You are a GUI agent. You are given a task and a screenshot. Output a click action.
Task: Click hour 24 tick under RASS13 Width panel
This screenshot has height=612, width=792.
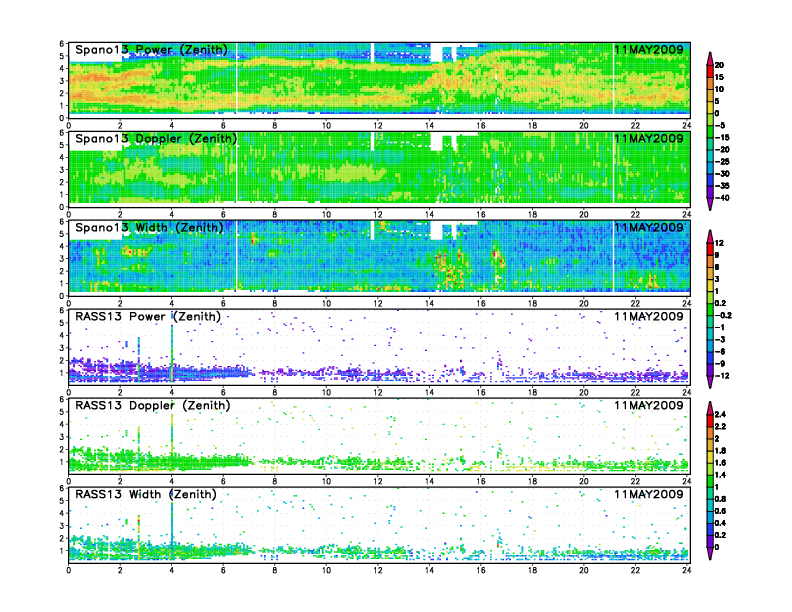pyautogui.click(x=686, y=570)
